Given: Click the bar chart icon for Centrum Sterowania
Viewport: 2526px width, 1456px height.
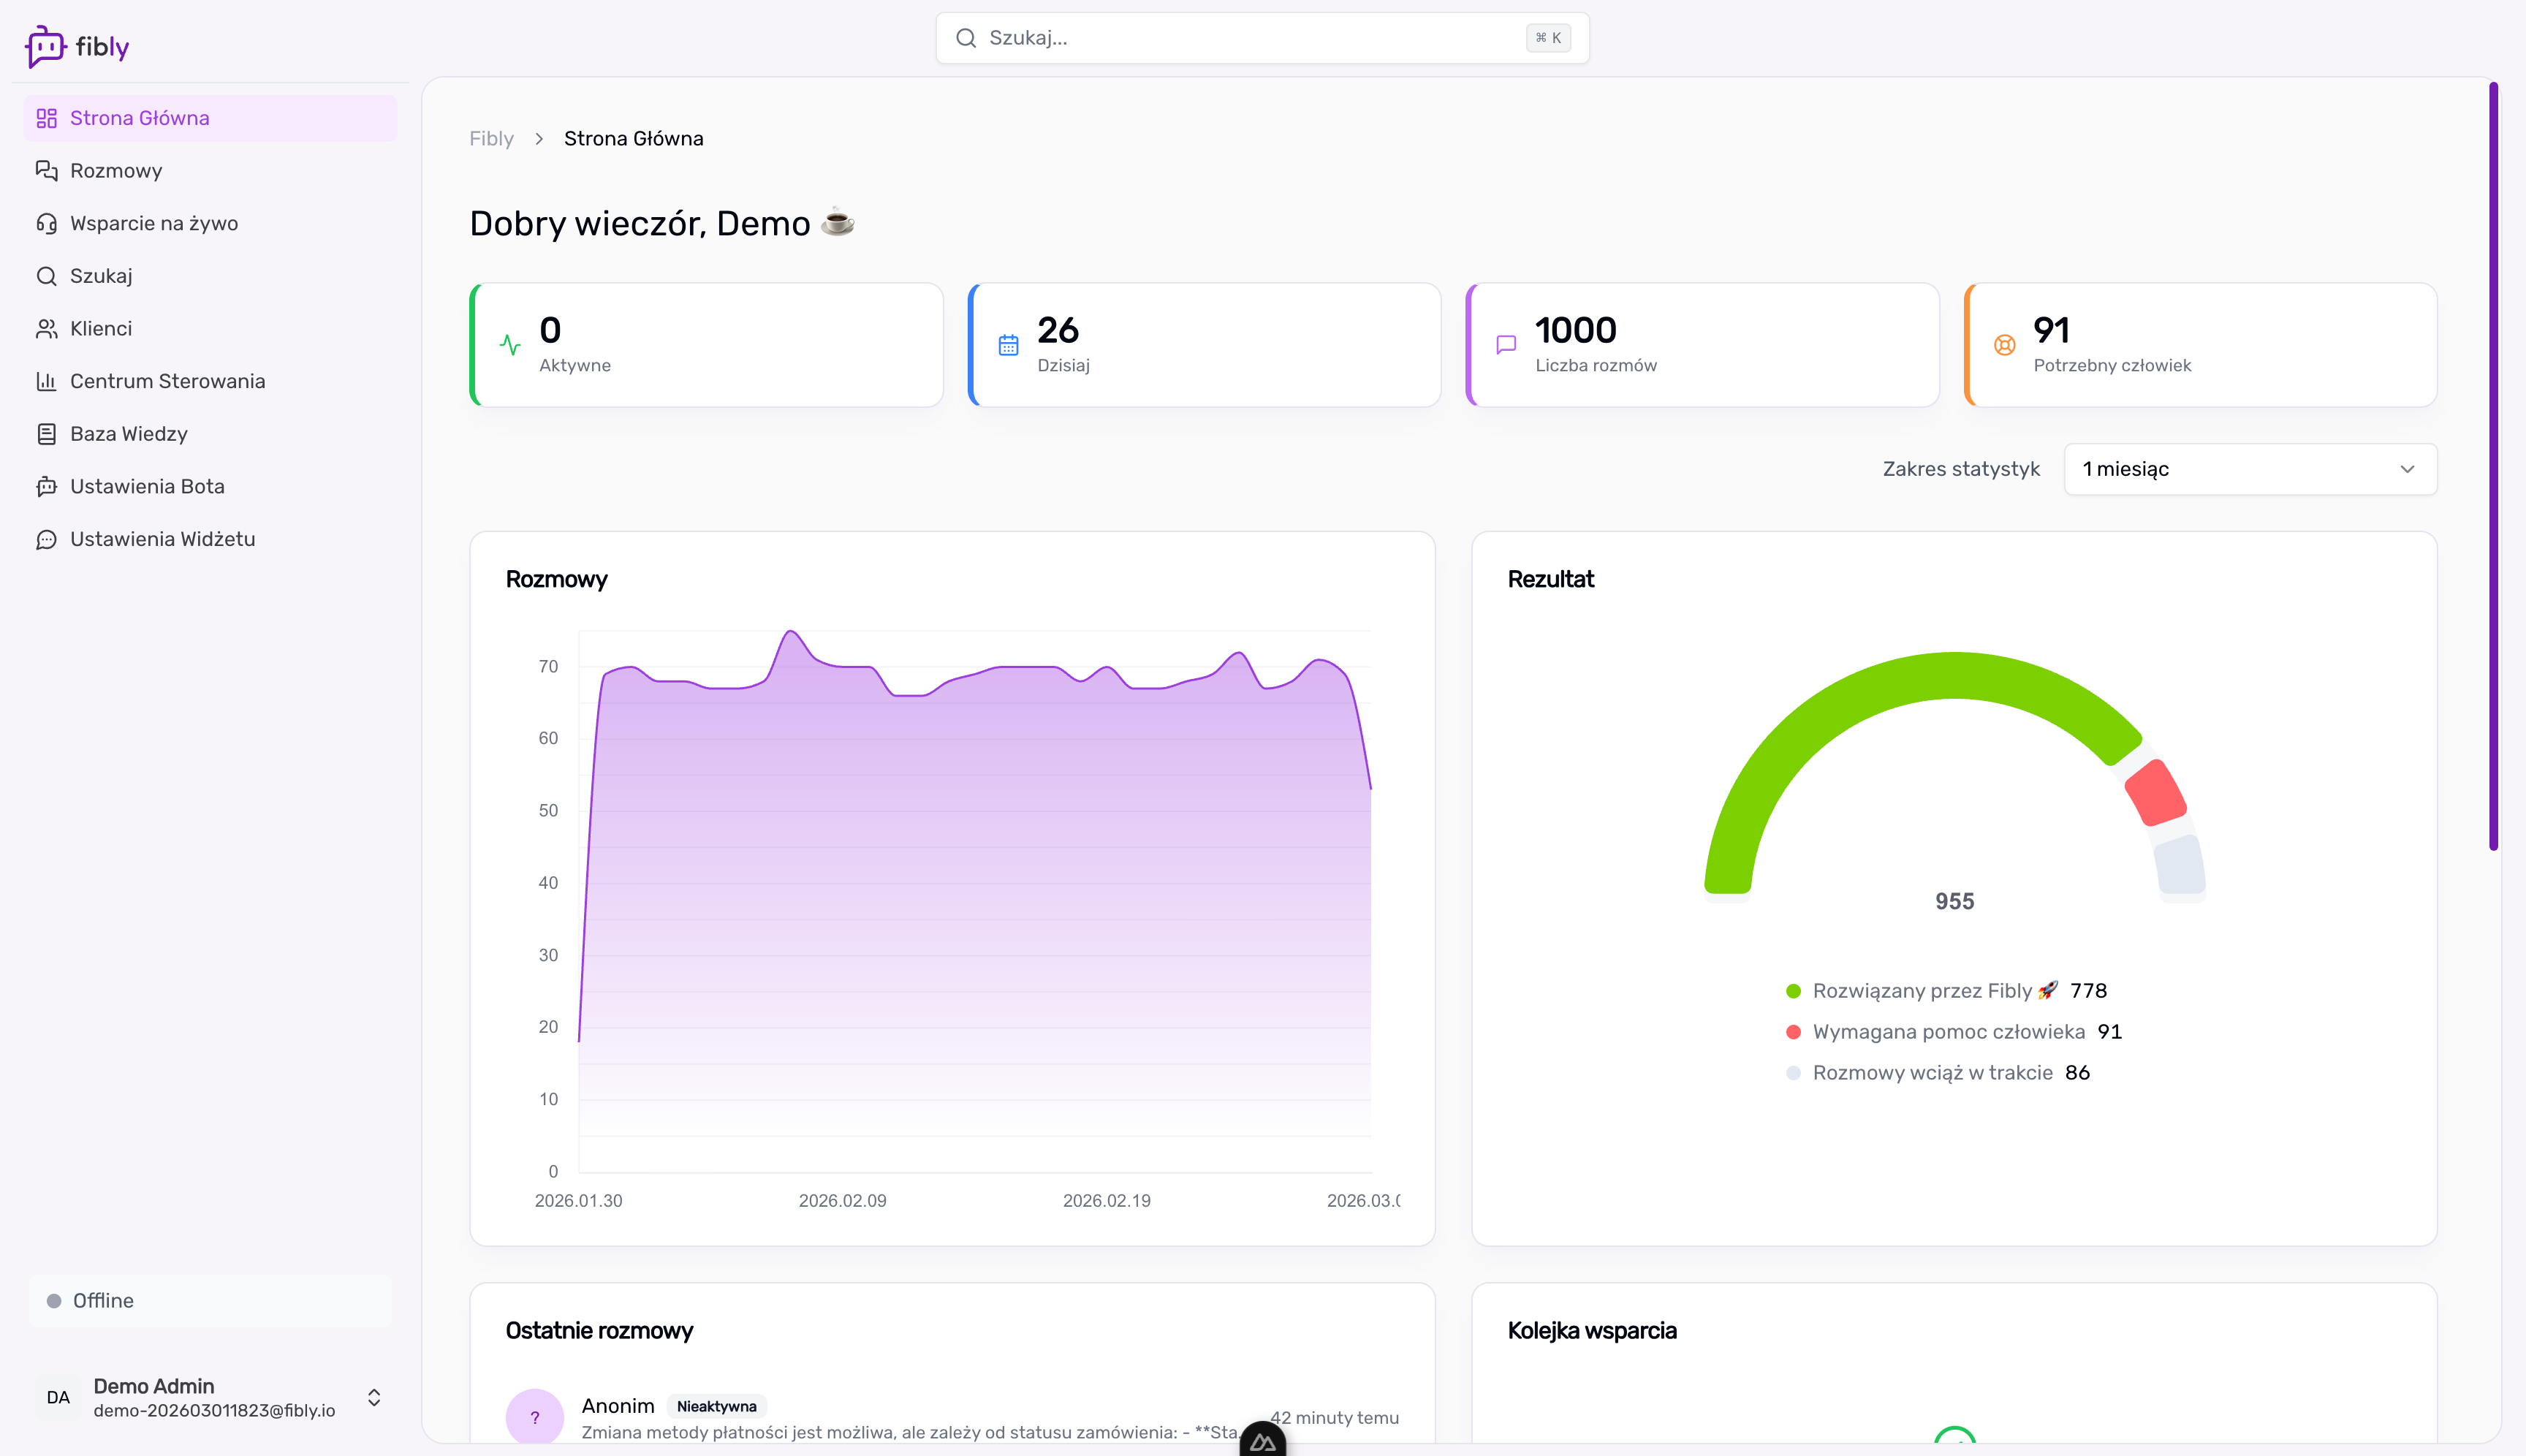Looking at the screenshot, I should point(46,381).
